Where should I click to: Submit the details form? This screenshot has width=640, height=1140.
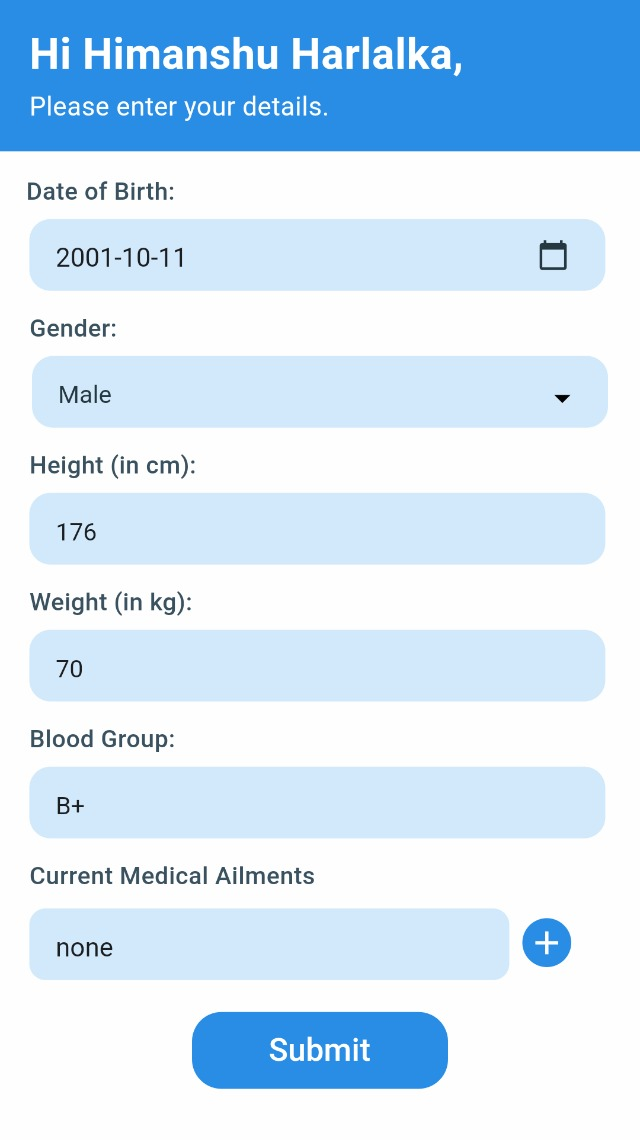coord(320,1050)
